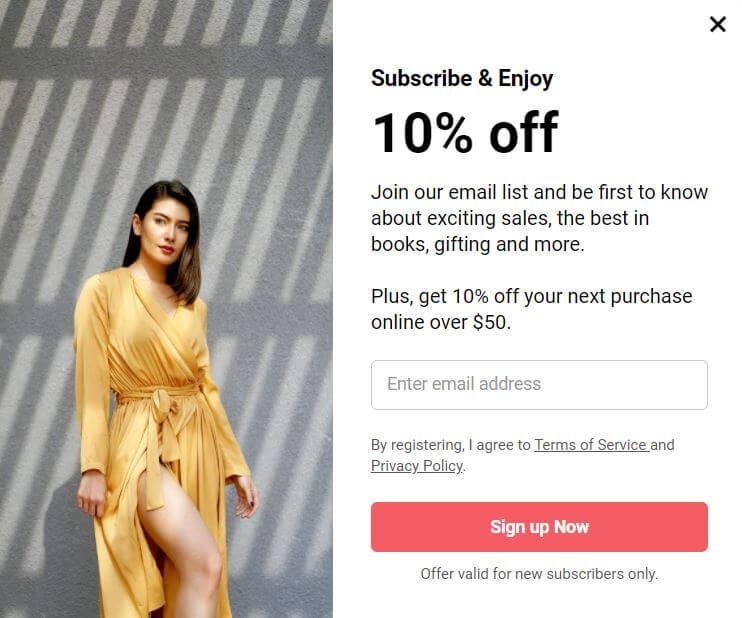Select the Subscribe & Enjoy heading
Screen dimensions: 742x618
(462, 79)
